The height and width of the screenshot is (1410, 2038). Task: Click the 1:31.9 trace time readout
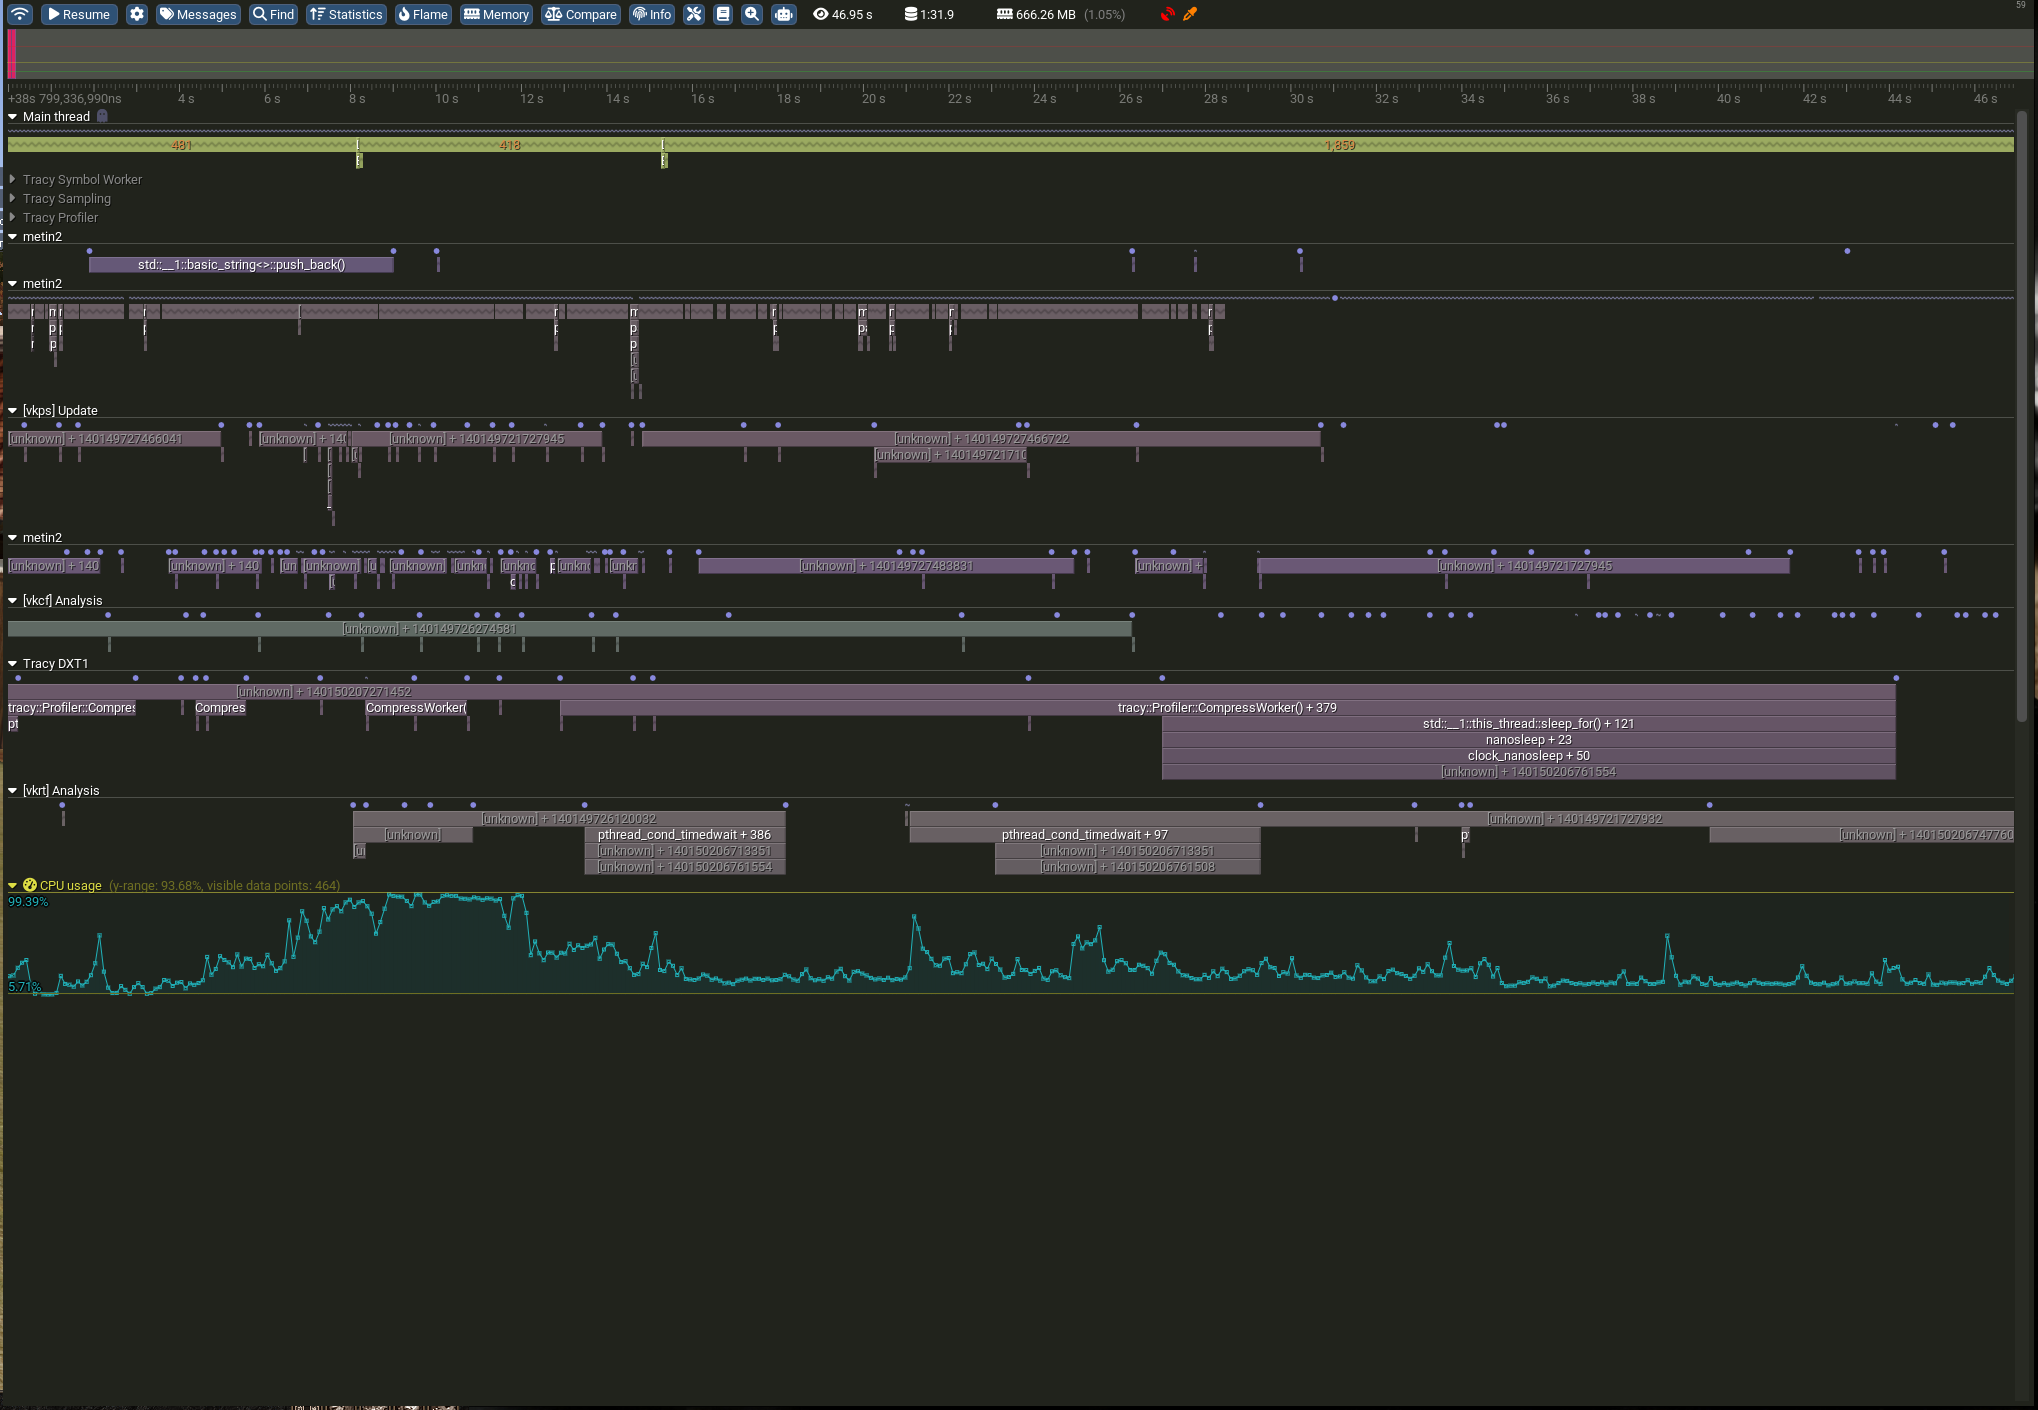tap(937, 14)
